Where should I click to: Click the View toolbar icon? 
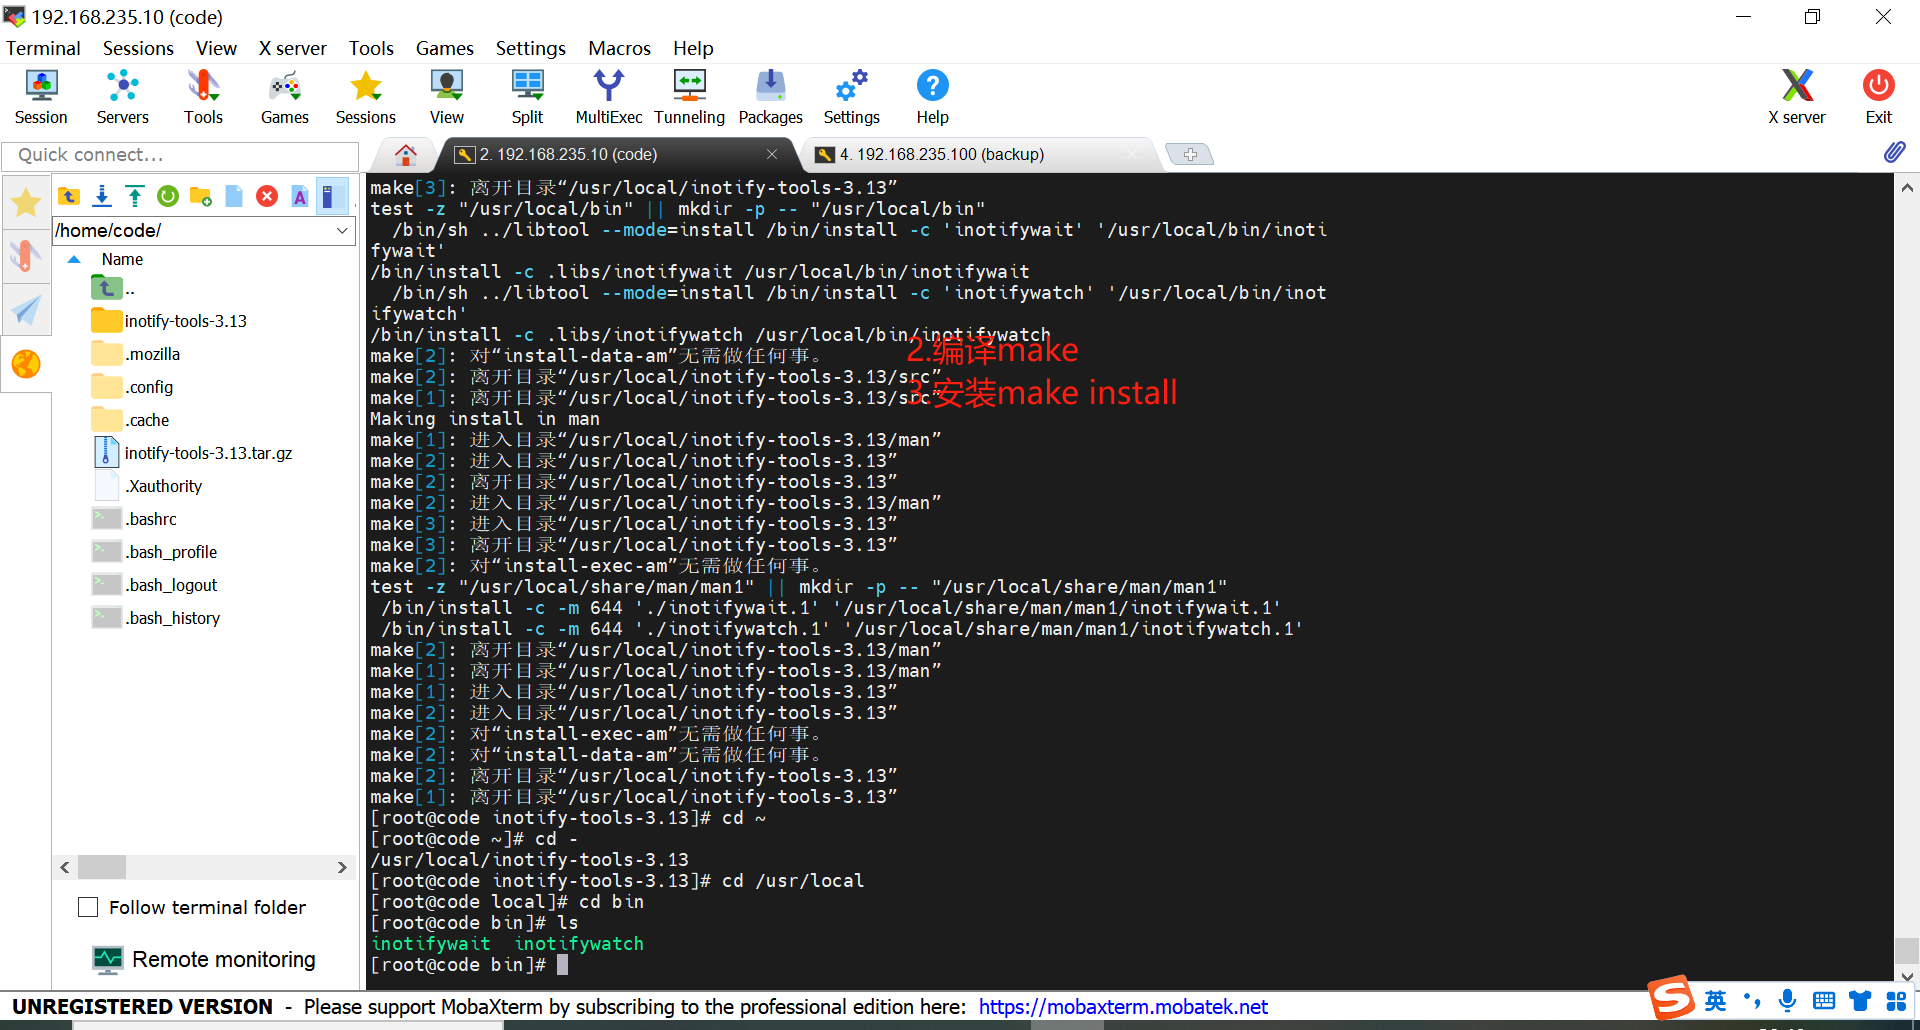[446, 97]
